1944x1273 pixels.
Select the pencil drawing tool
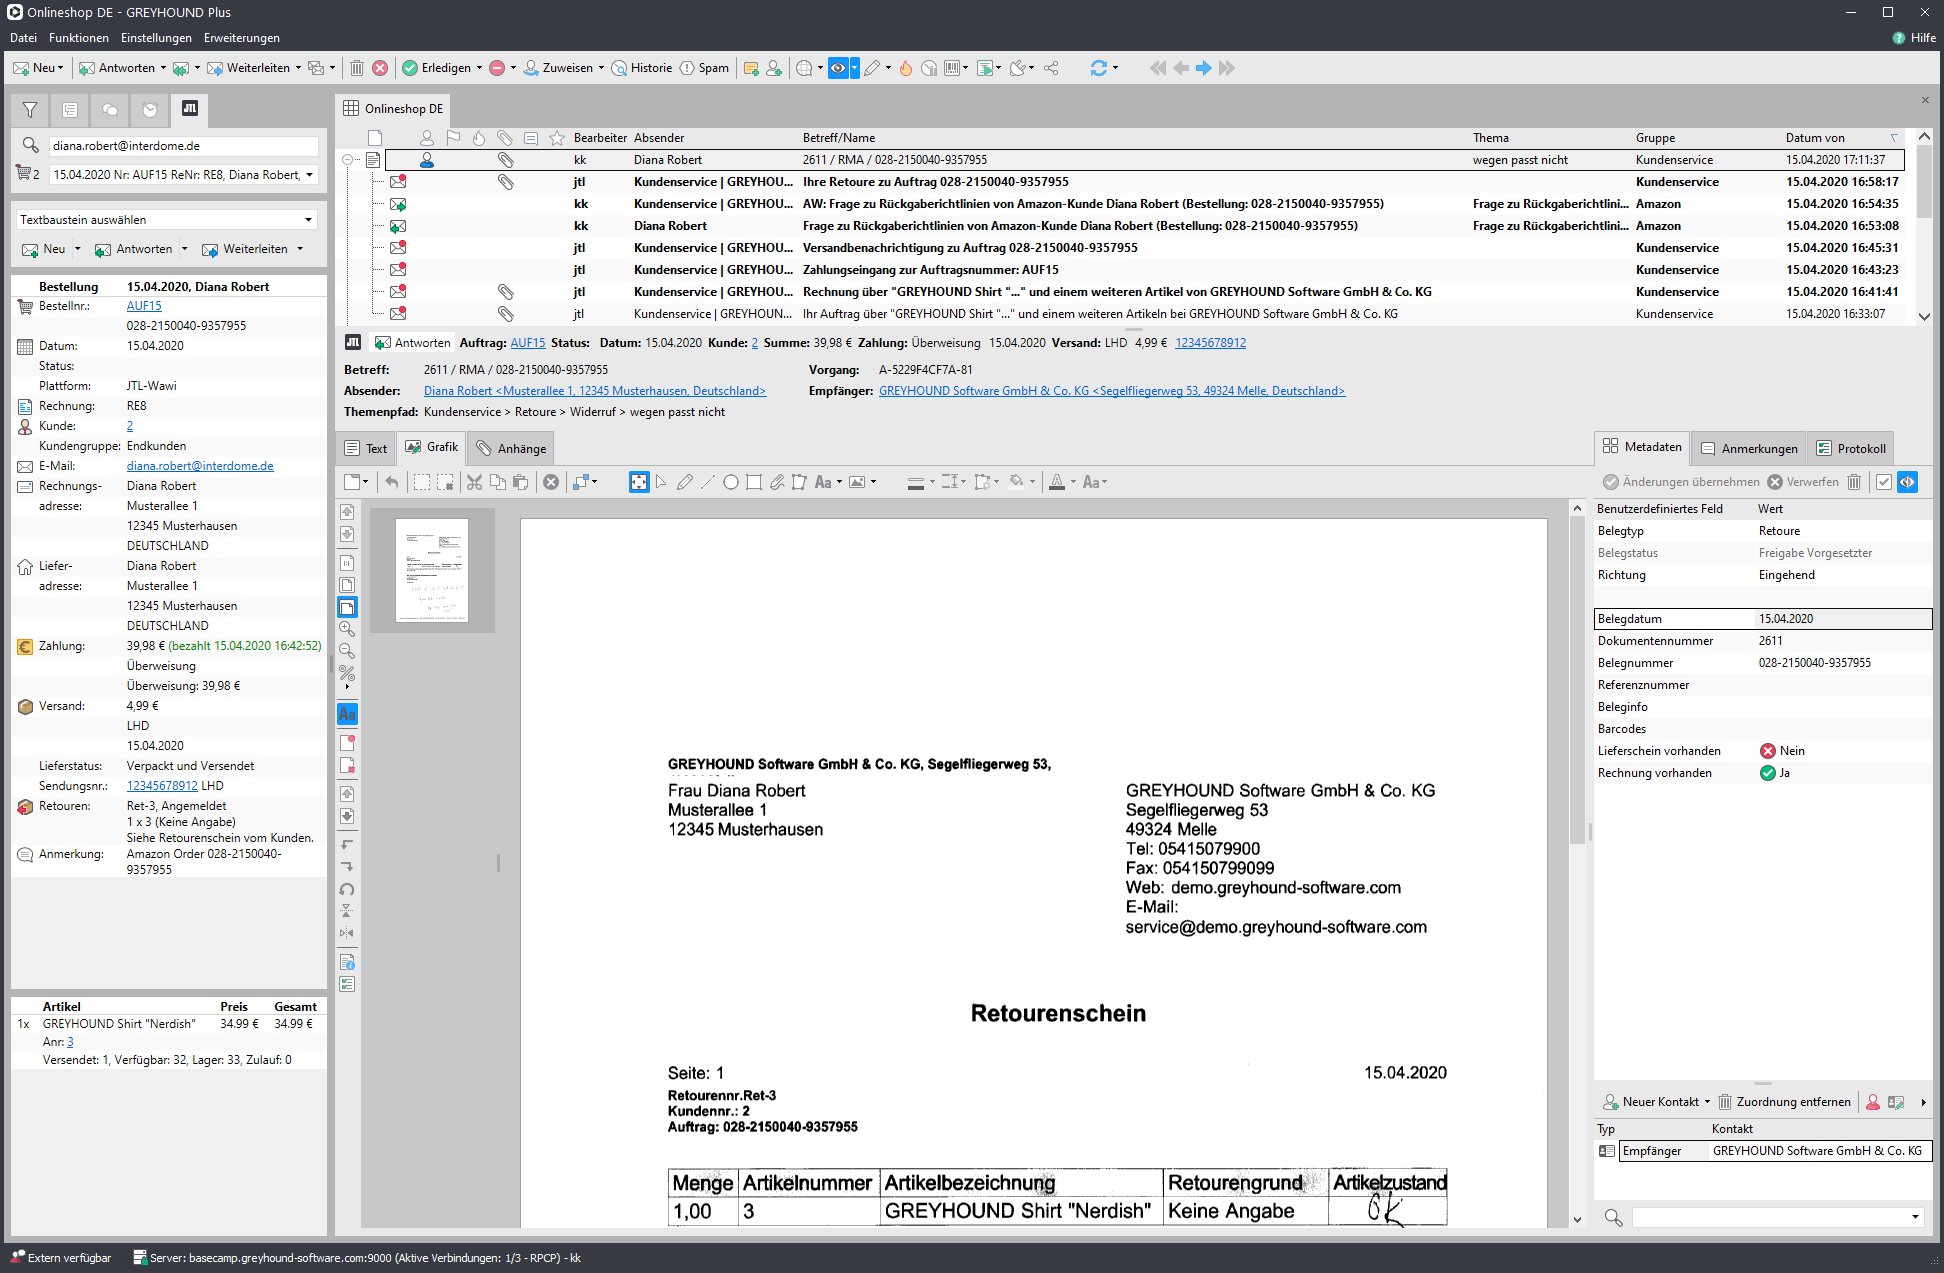pos(684,482)
